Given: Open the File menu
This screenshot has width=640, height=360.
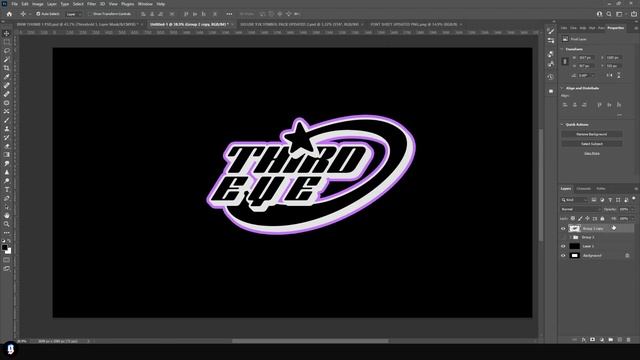Looking at the screenshot, I should point(14,4).
